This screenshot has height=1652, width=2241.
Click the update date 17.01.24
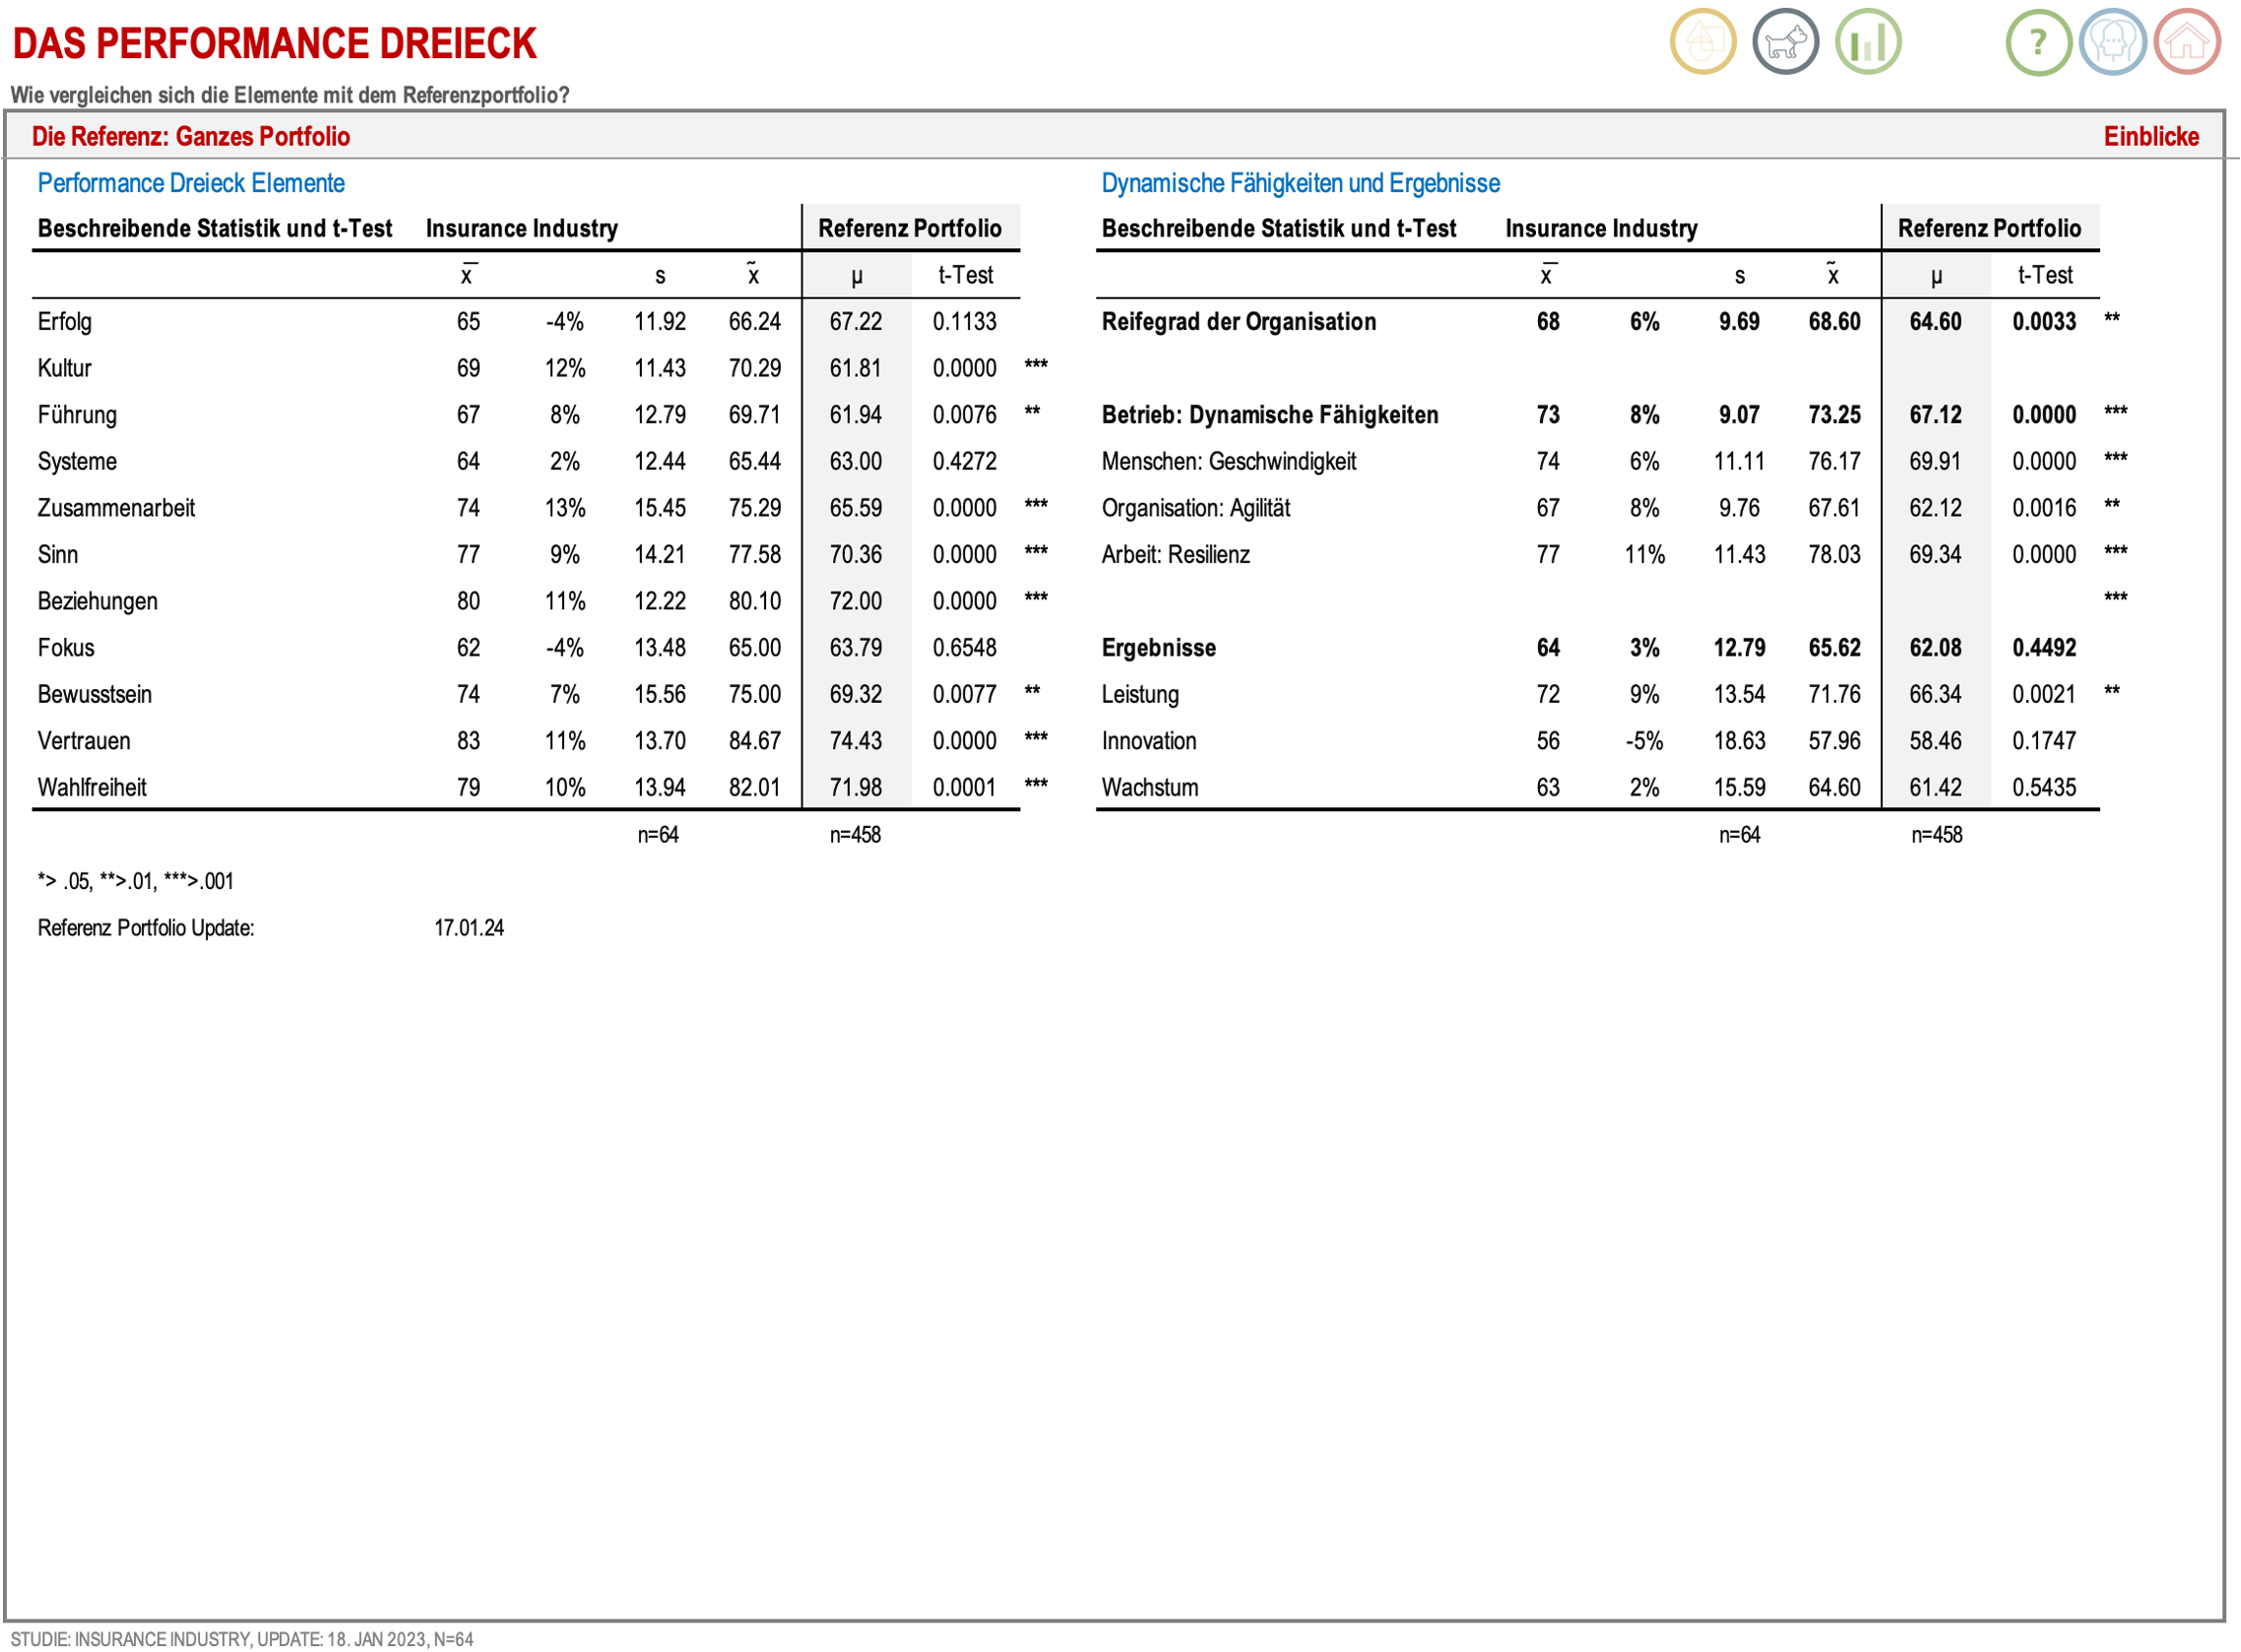[468, 928]
